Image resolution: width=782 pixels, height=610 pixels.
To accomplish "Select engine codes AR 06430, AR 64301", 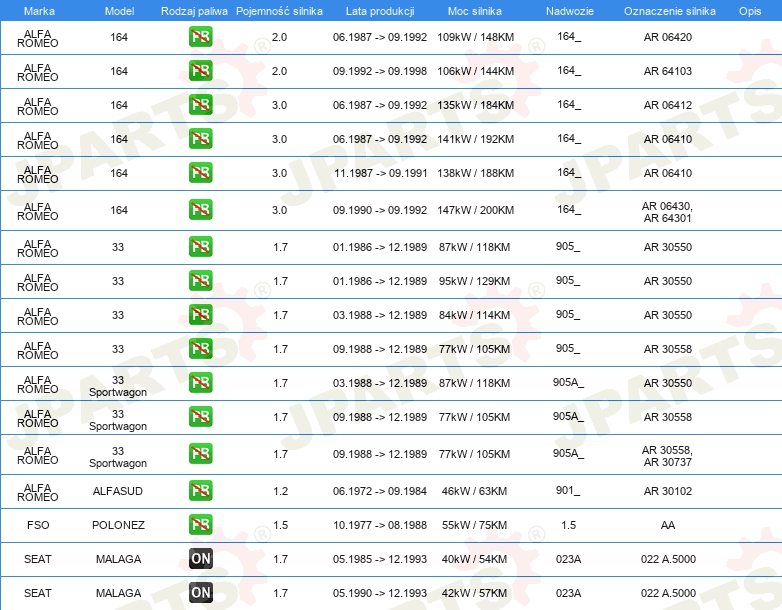I will pos(667,212).
